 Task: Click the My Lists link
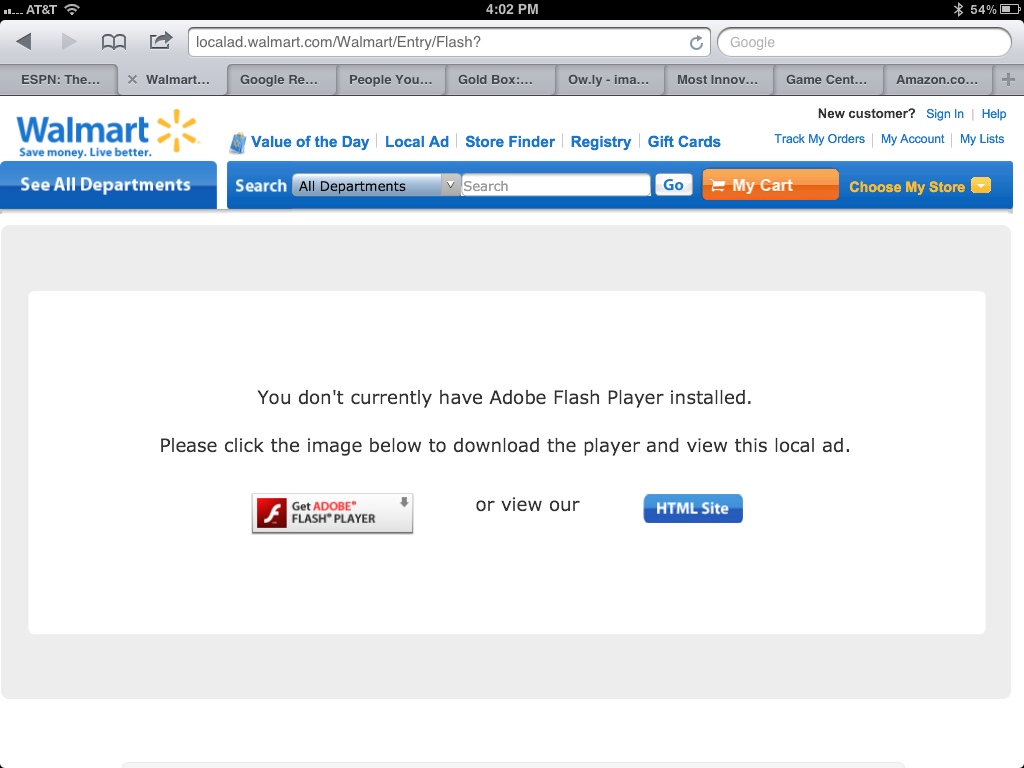pos(982,139)
